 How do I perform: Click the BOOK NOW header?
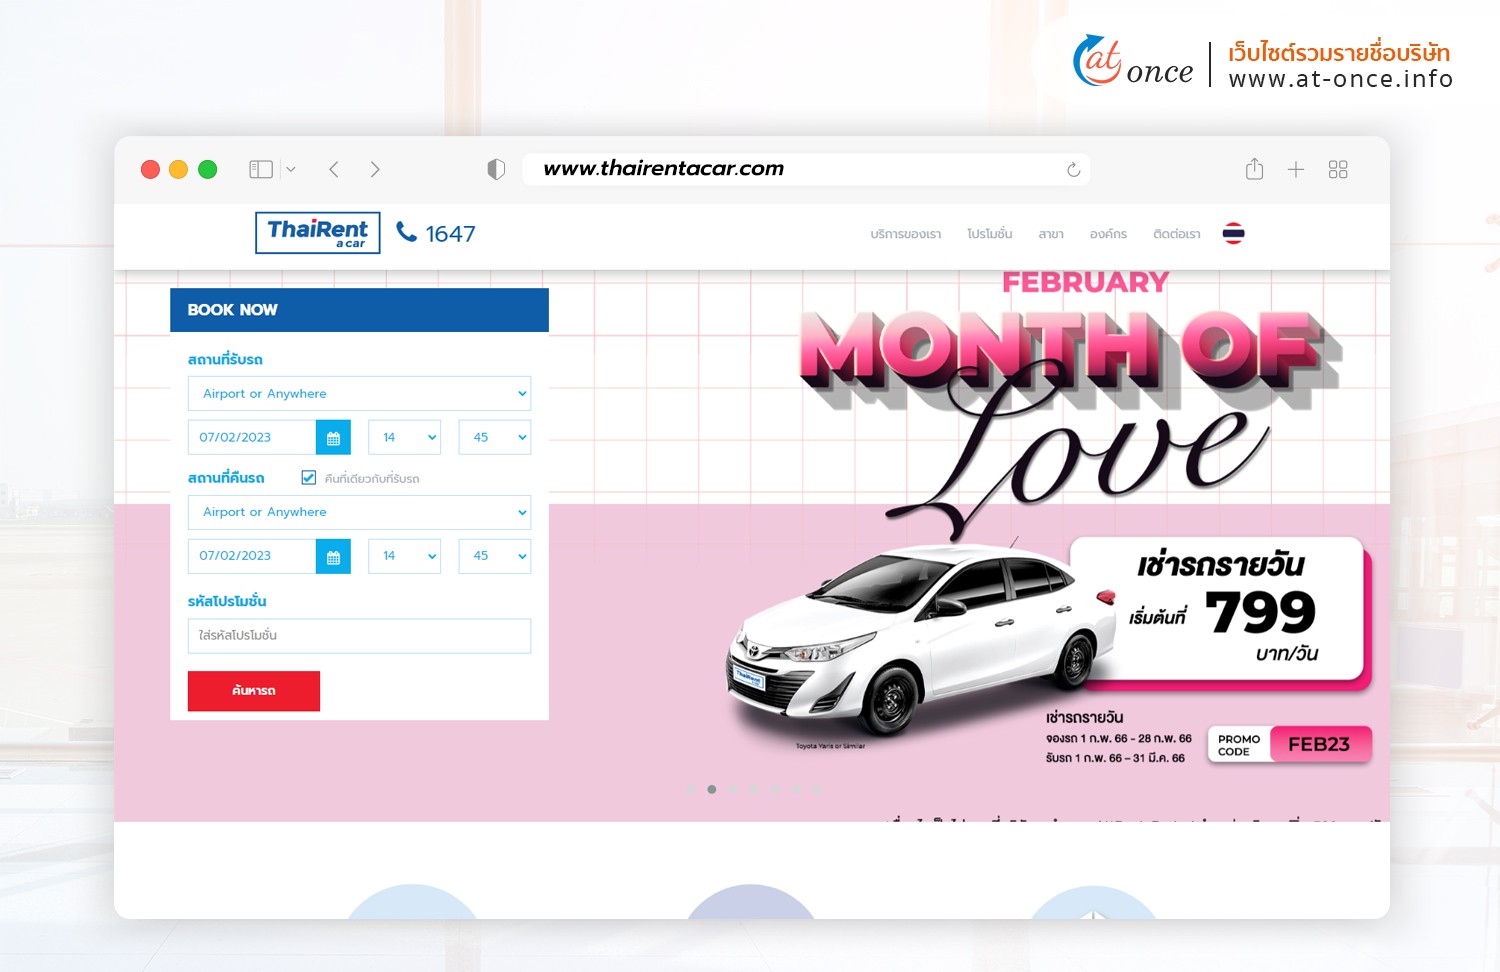(x=359, y=310)
